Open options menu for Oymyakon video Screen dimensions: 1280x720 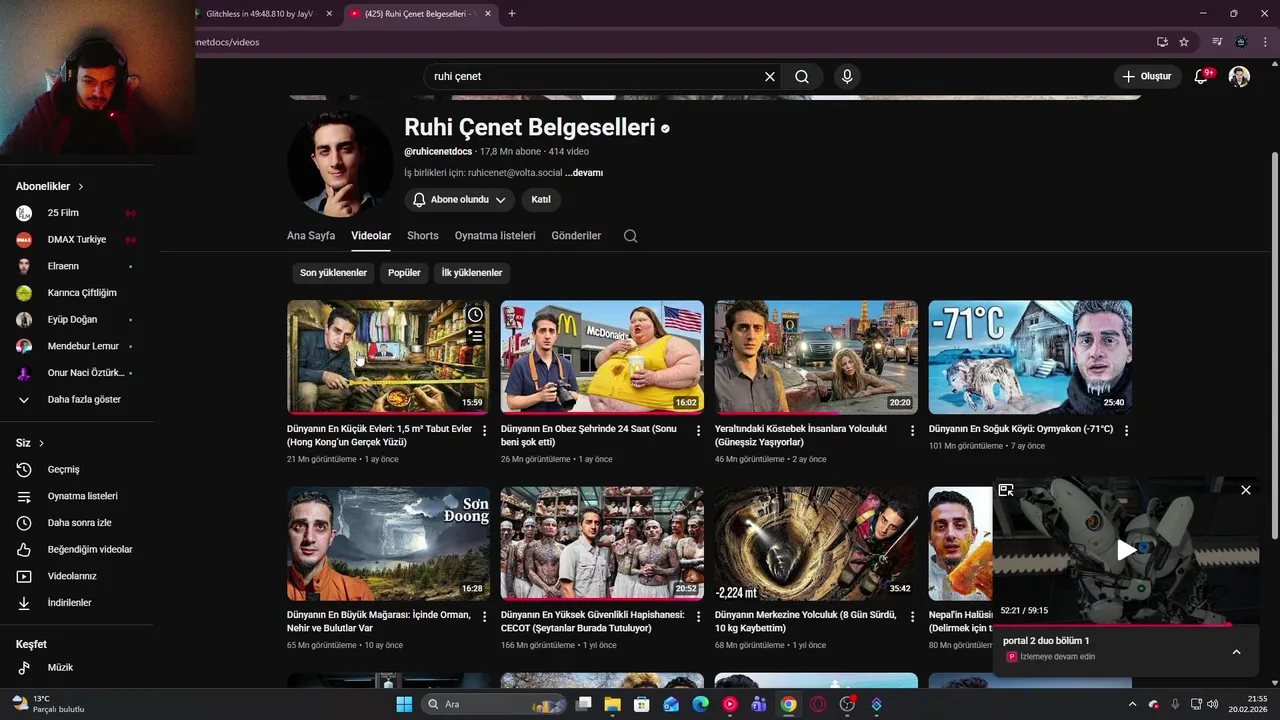tap(1126, 431)
